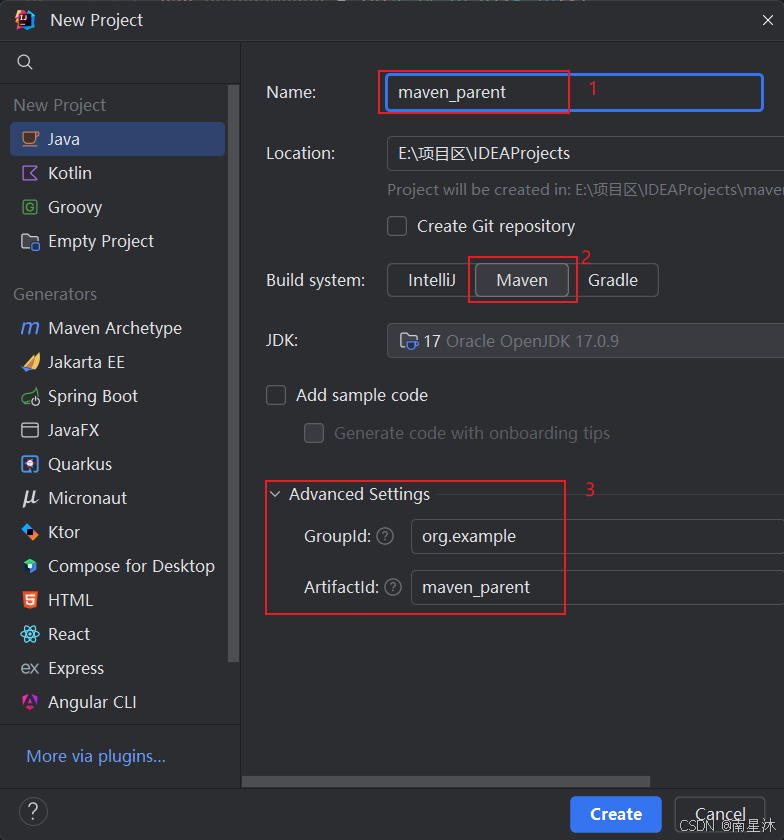Screen dimensions: 784x840
Task: Click the Java coffee cup icon
Action: 30,139
